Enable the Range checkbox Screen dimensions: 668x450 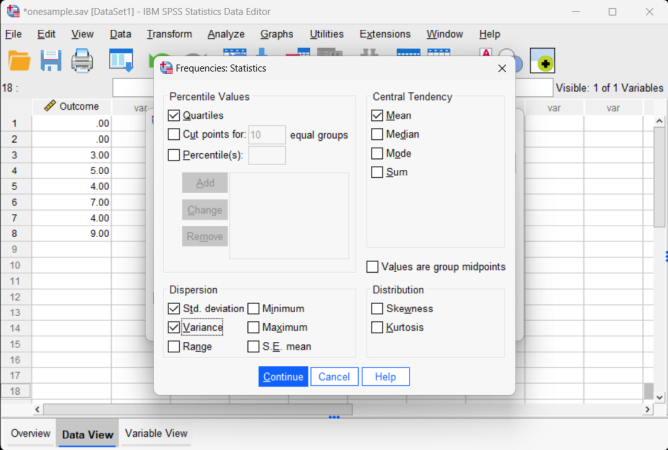[x=174, y=346]
